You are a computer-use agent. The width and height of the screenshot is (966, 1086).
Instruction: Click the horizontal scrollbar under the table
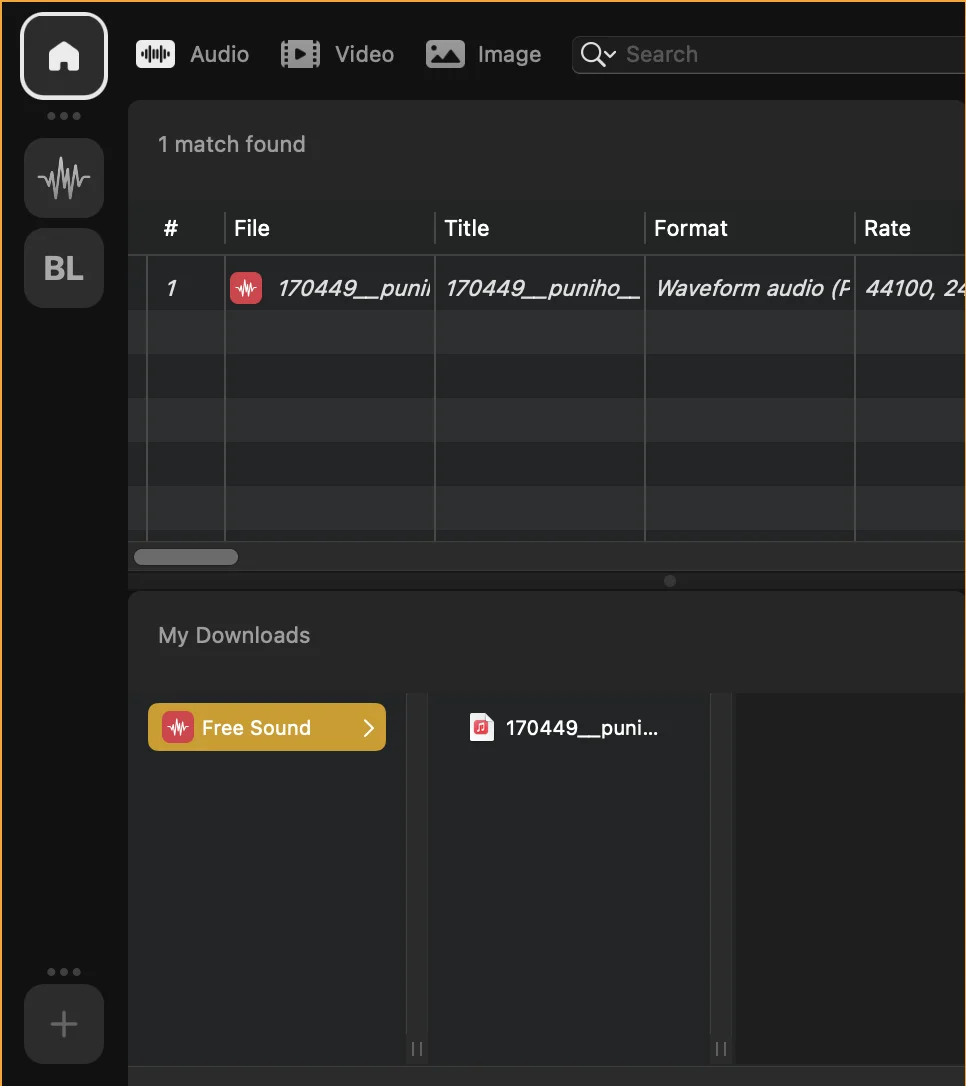[186, 557]
